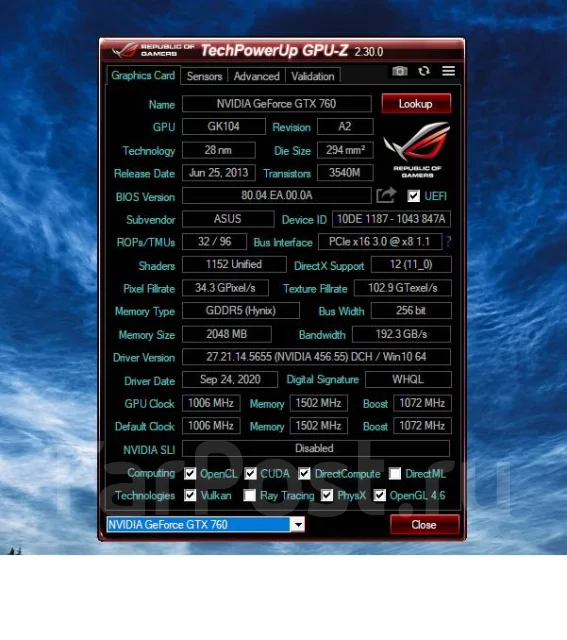This screenshot has height=640, width=567.
Task: Toggle the OpenGL 4.6 checkbox
Action: [380, 496]
